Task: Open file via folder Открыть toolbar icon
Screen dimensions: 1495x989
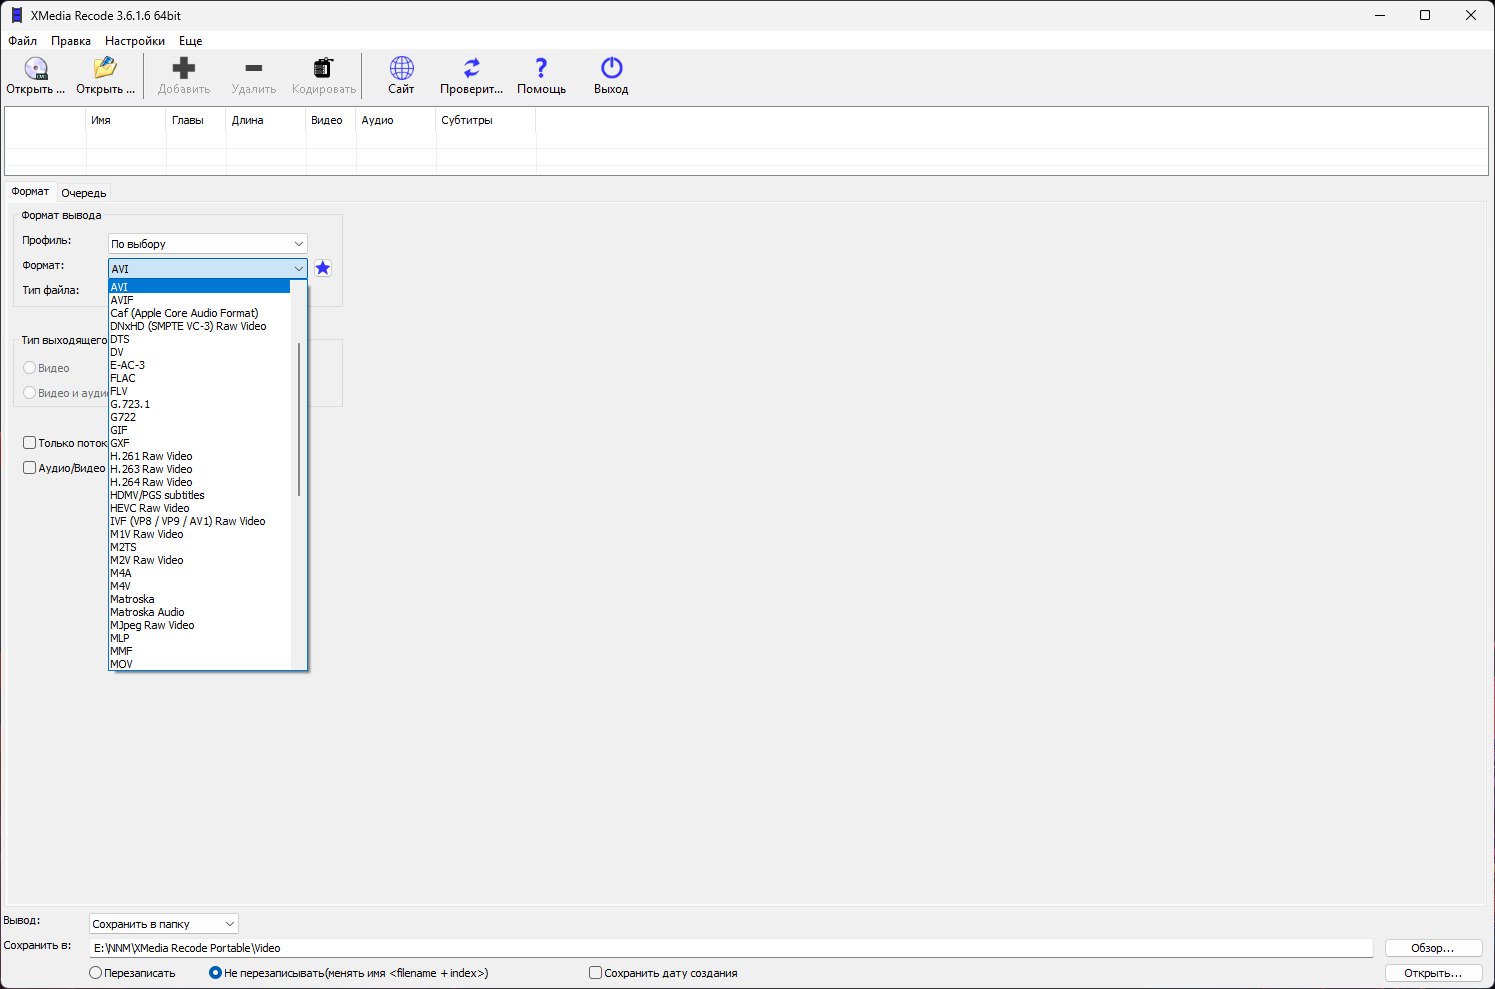Action: click(x=105, y=75)
